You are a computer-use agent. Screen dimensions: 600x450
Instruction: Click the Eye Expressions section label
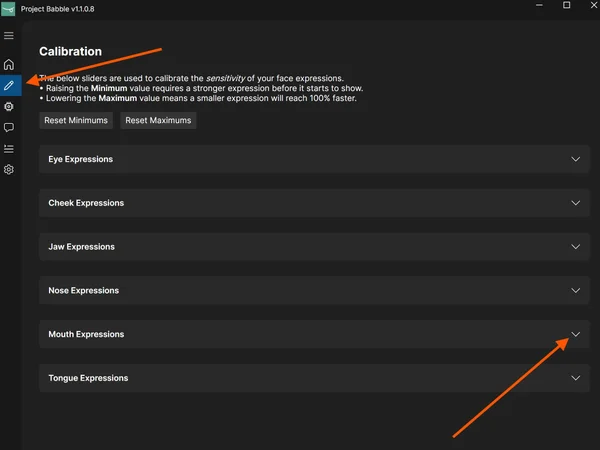[80, 159]
